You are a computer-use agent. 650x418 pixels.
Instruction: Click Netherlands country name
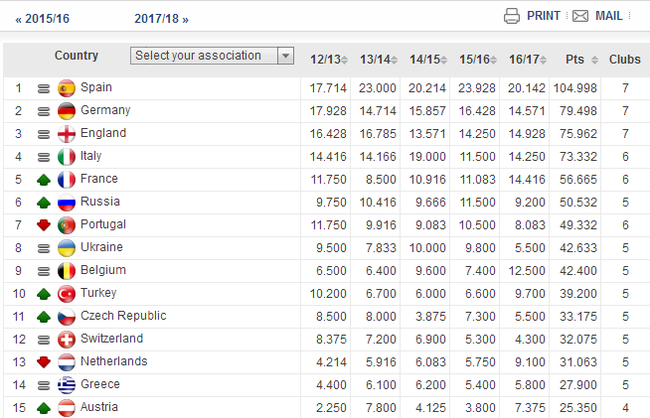(114, 361)
